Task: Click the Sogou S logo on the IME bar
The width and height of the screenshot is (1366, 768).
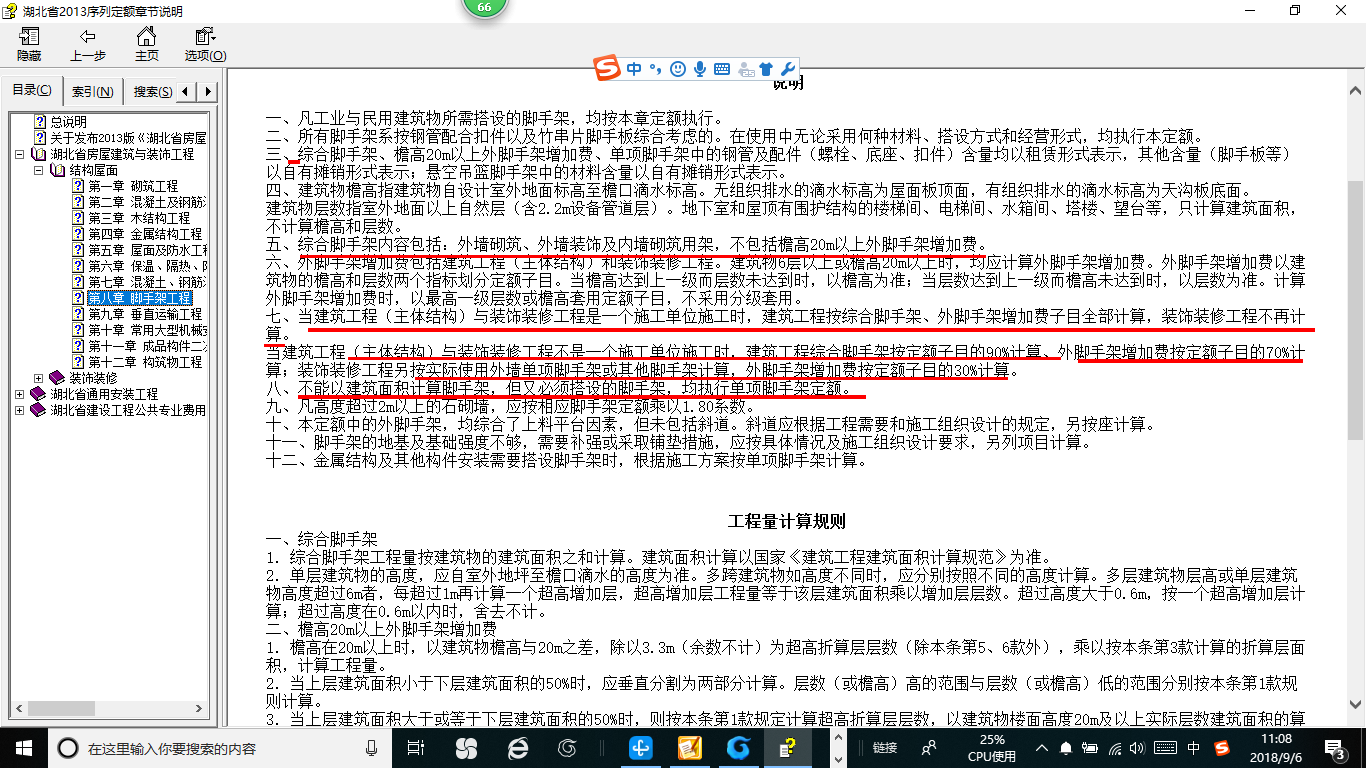Action: [x=608, y=69]
